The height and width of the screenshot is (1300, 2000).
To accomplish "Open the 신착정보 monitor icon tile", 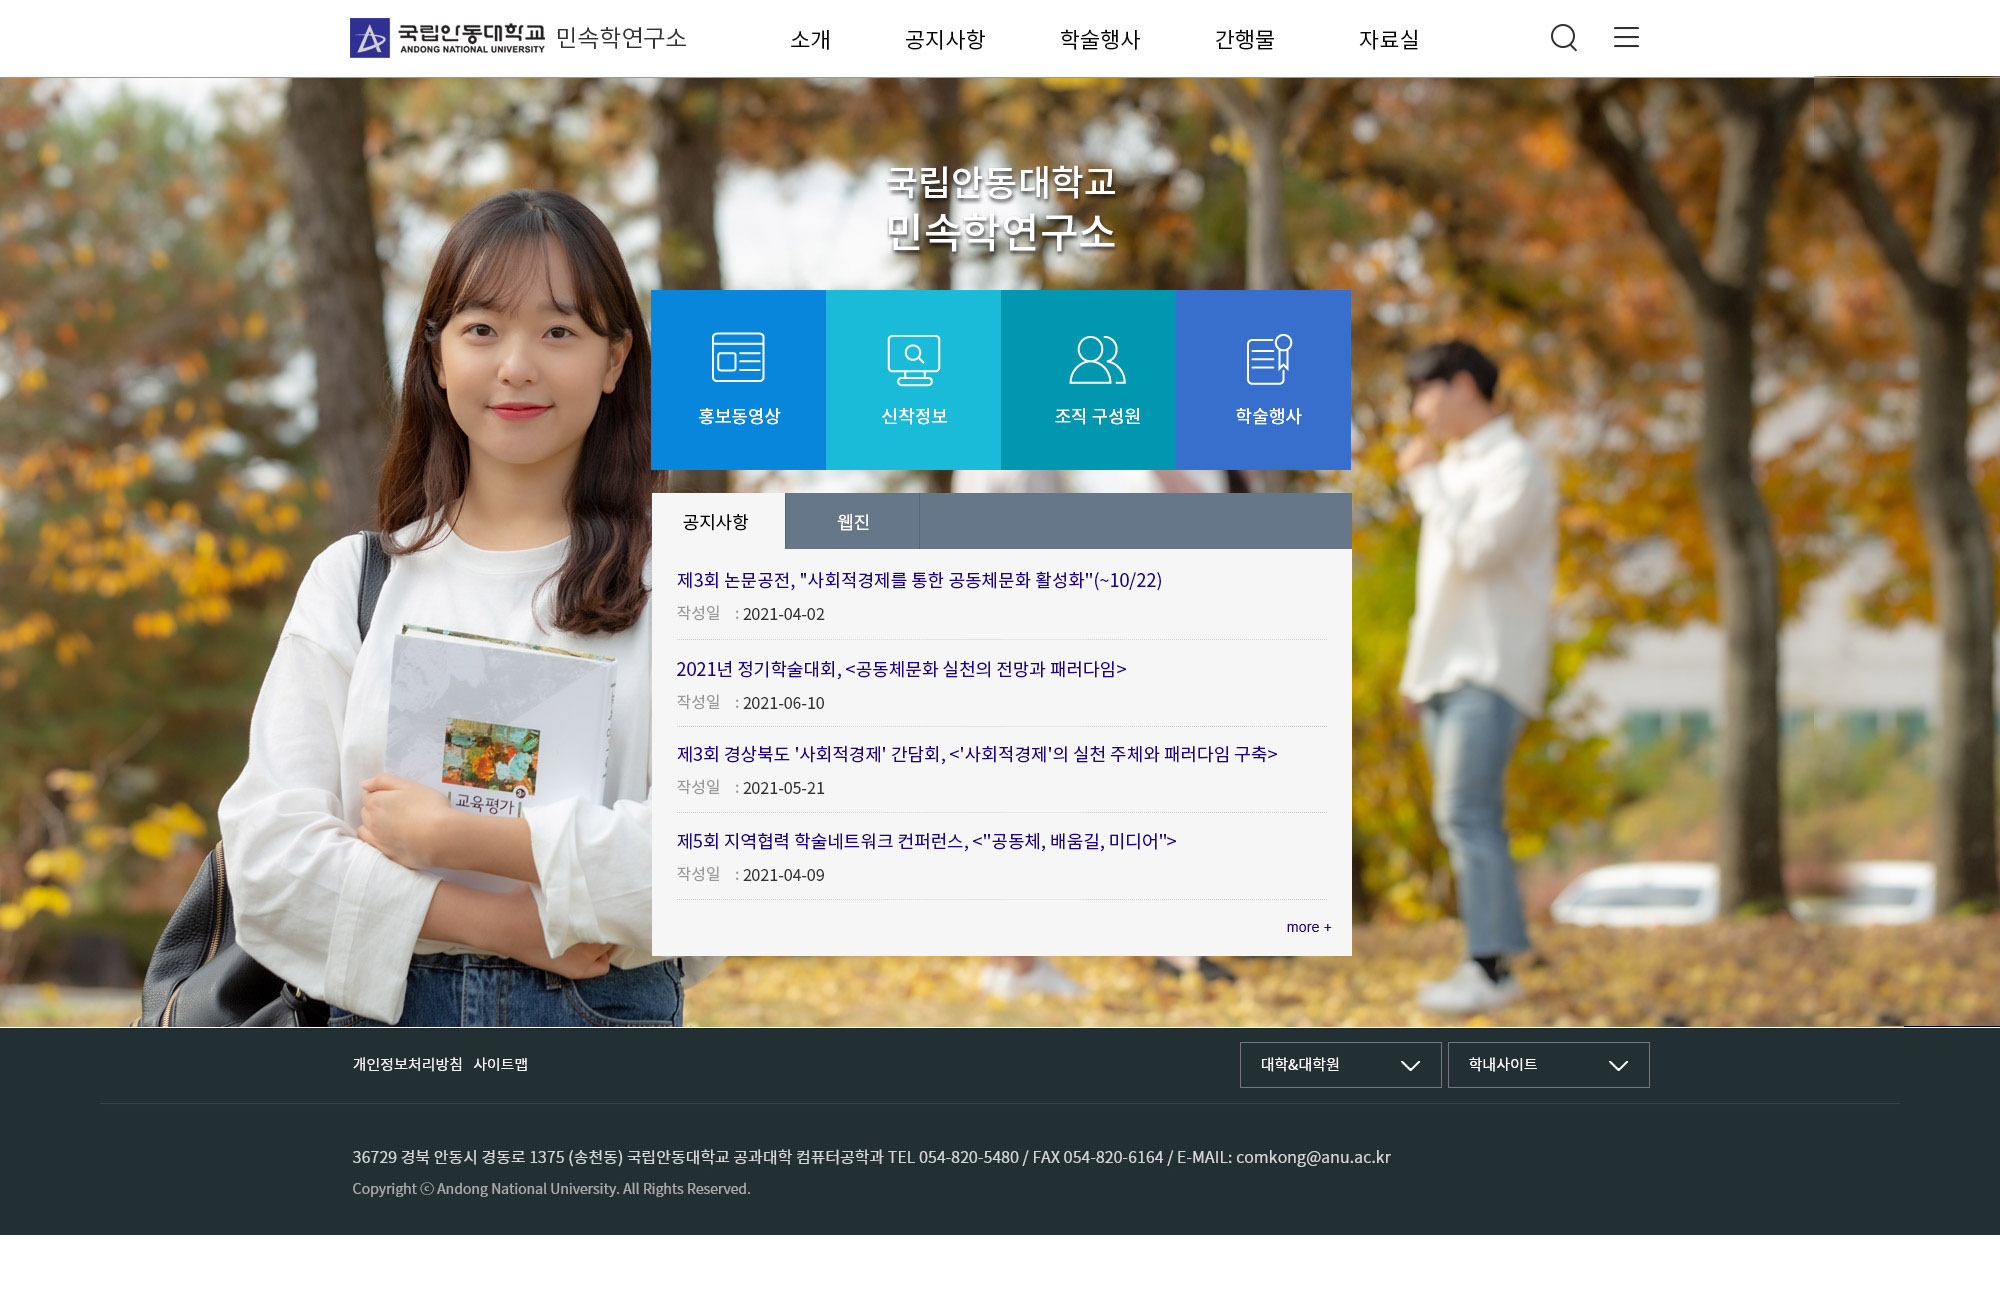I will (913, 380).
